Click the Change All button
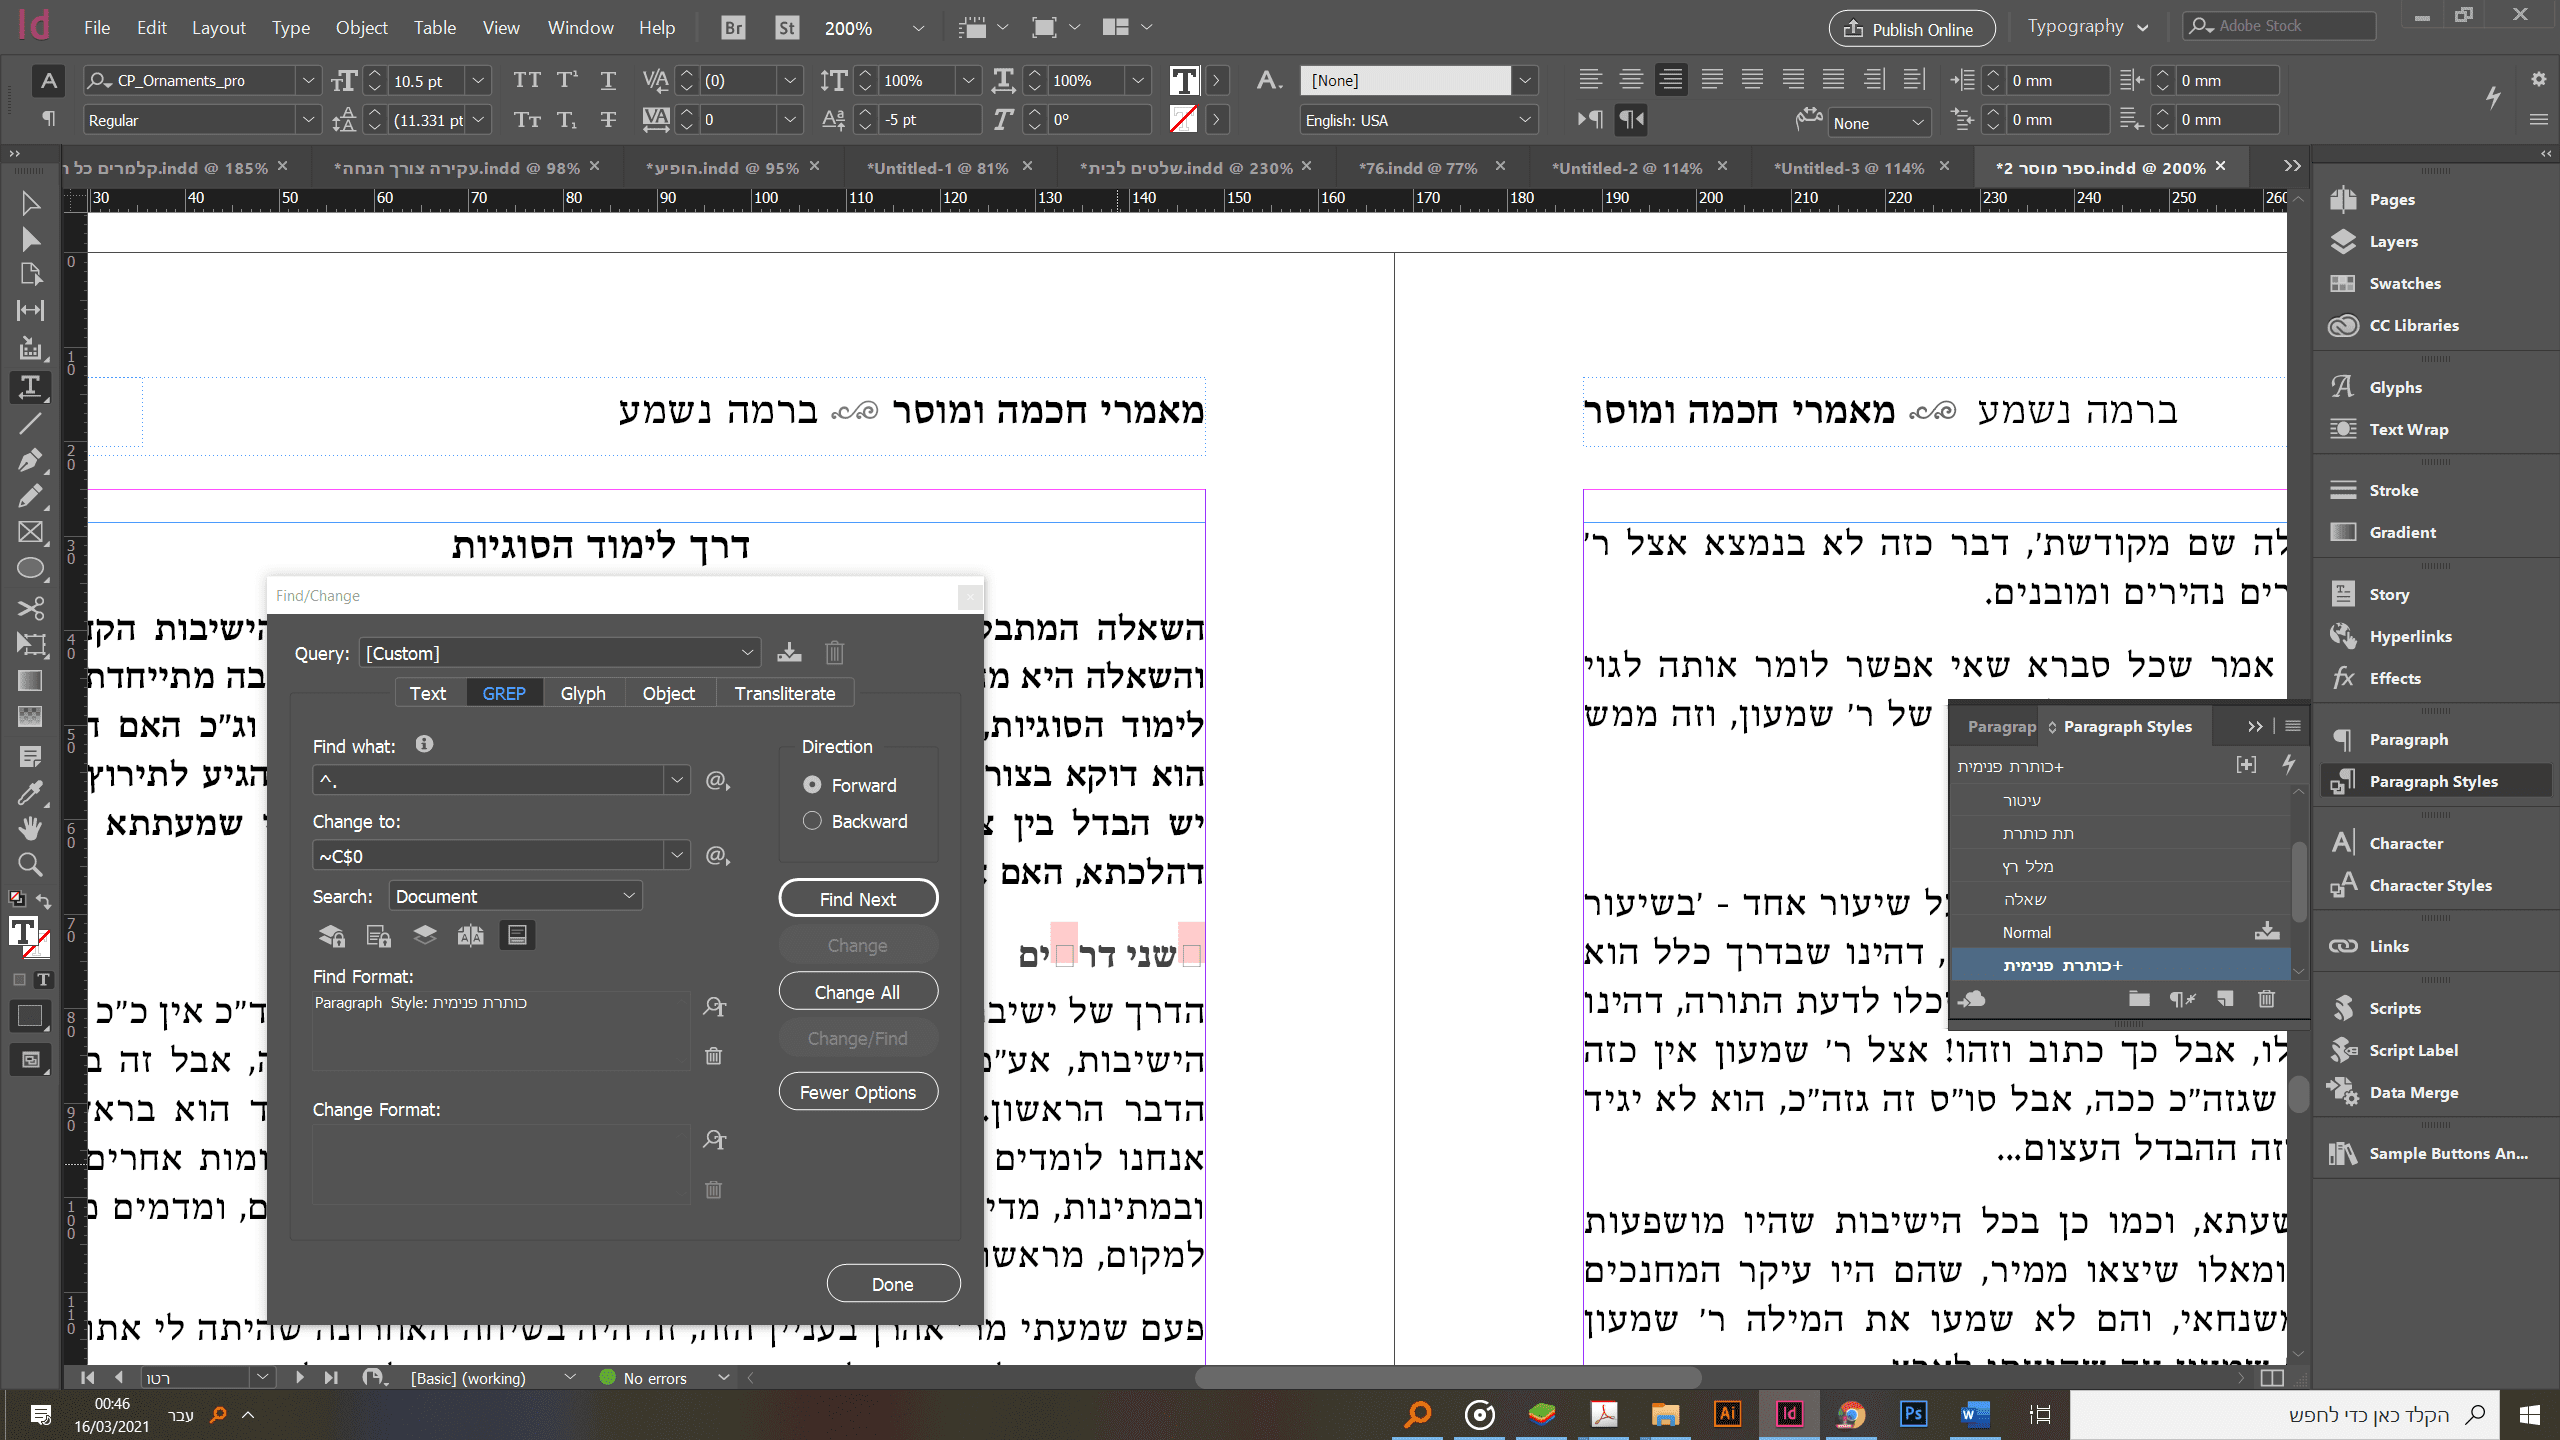 pos(857,992)
